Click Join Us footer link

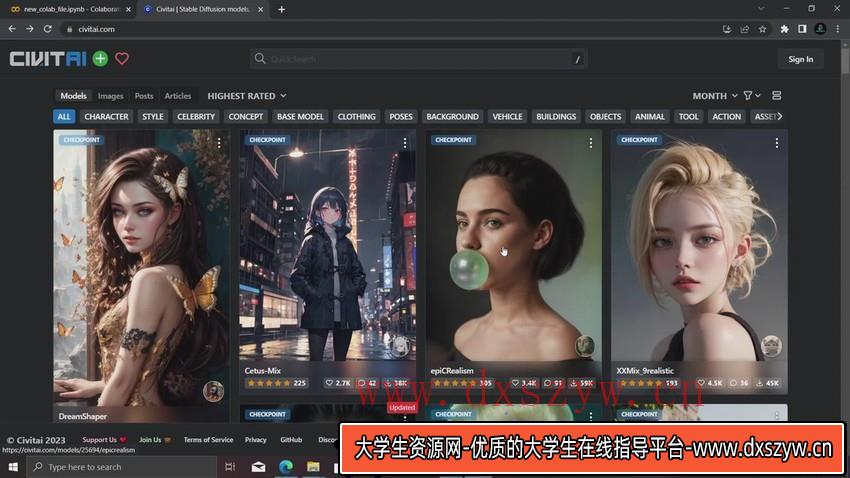154,440
